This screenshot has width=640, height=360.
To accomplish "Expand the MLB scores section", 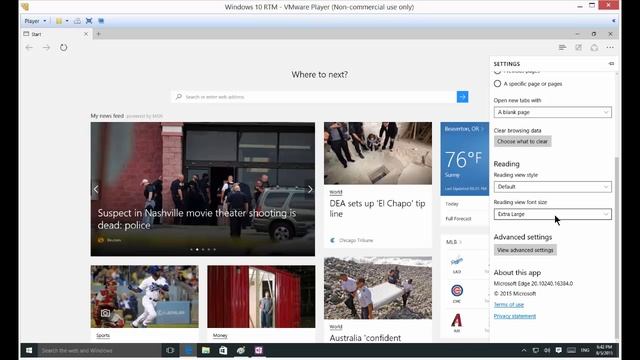I will 453,242.
